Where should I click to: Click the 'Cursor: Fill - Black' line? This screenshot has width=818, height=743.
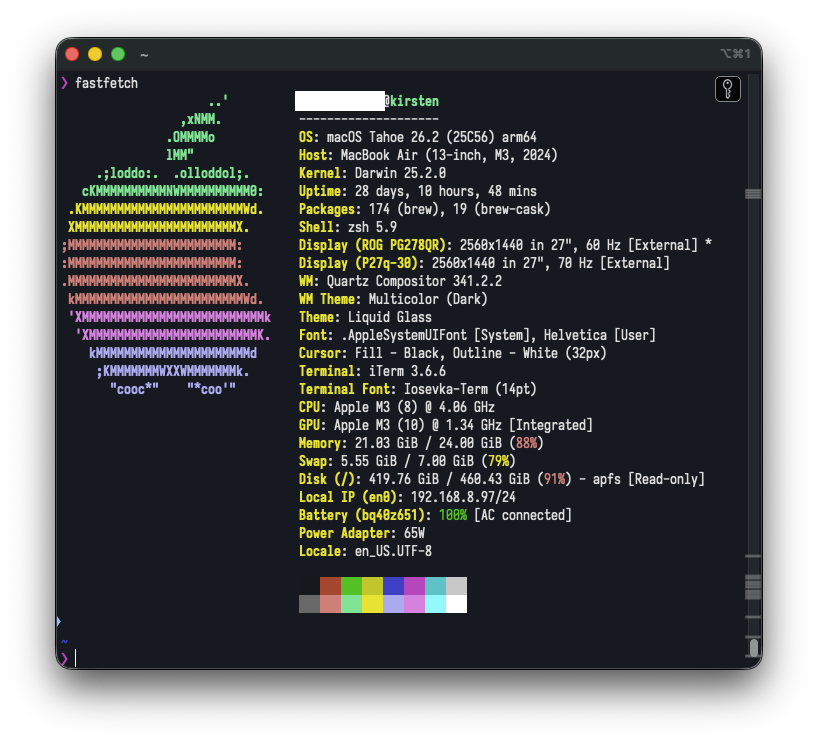point(452,353)
